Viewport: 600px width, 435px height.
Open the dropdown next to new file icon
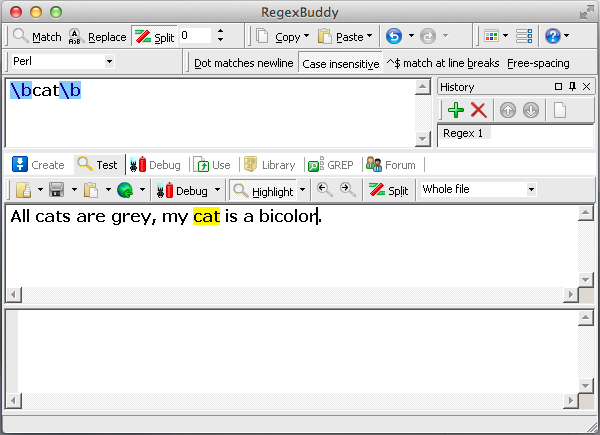point(40,189)
